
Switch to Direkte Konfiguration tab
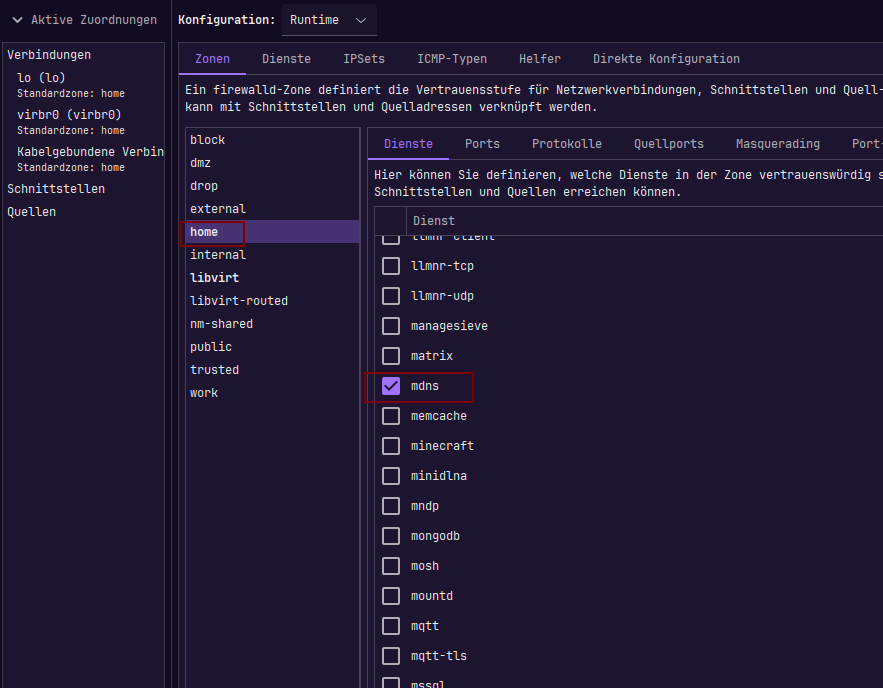pyautogui.click(x=666, y=59)
